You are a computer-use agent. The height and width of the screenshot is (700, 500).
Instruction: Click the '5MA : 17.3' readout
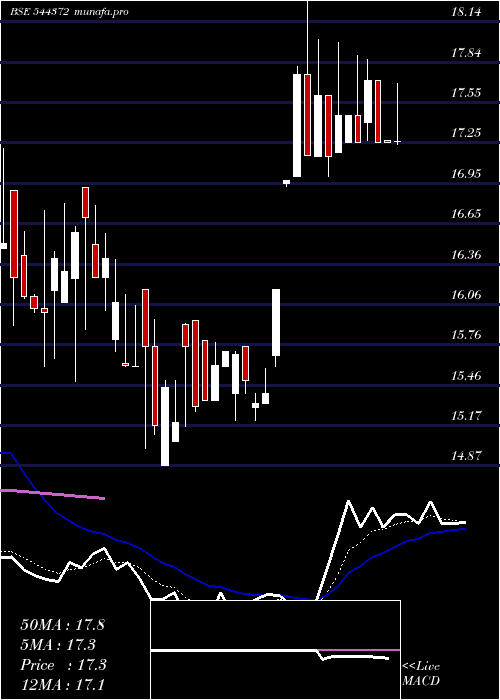click(x=58, y=645)
